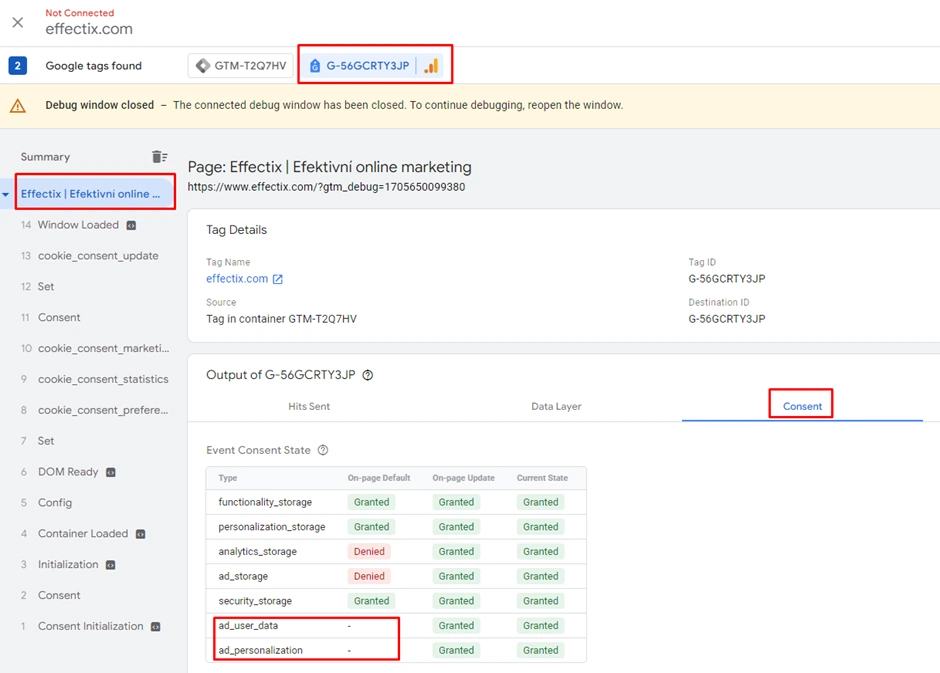This screenshot has height=673, width=940.
Task: Open help icon next to Output of G-56GCRTY3JP
Action: pyautogui.click(x=368, y=375)
